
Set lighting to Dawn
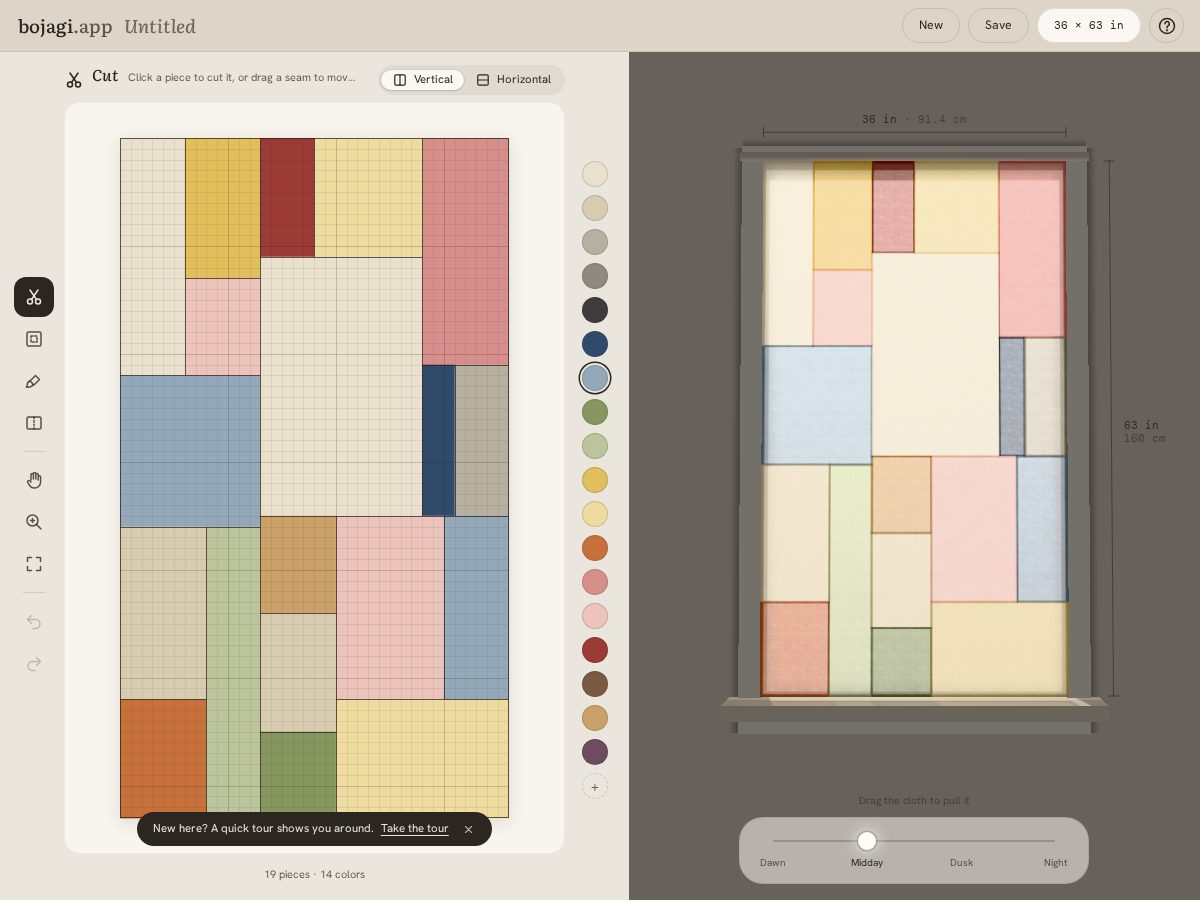tap(772, 862)
